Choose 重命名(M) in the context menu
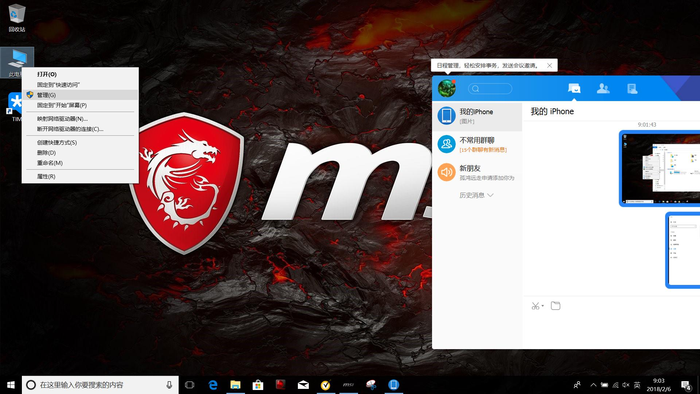This screenshot has width=700, height=394. coord(50,163)
